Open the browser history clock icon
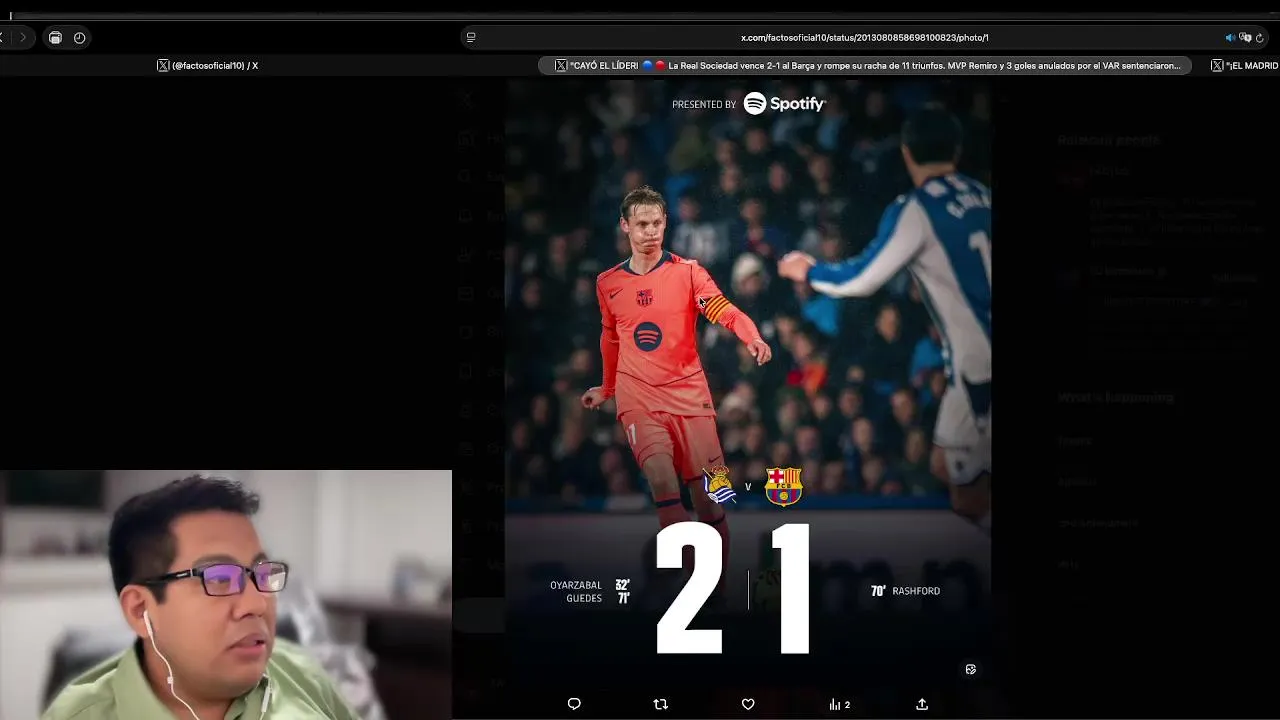Viewport: 1280px width, 720px height. click(79, 37)
